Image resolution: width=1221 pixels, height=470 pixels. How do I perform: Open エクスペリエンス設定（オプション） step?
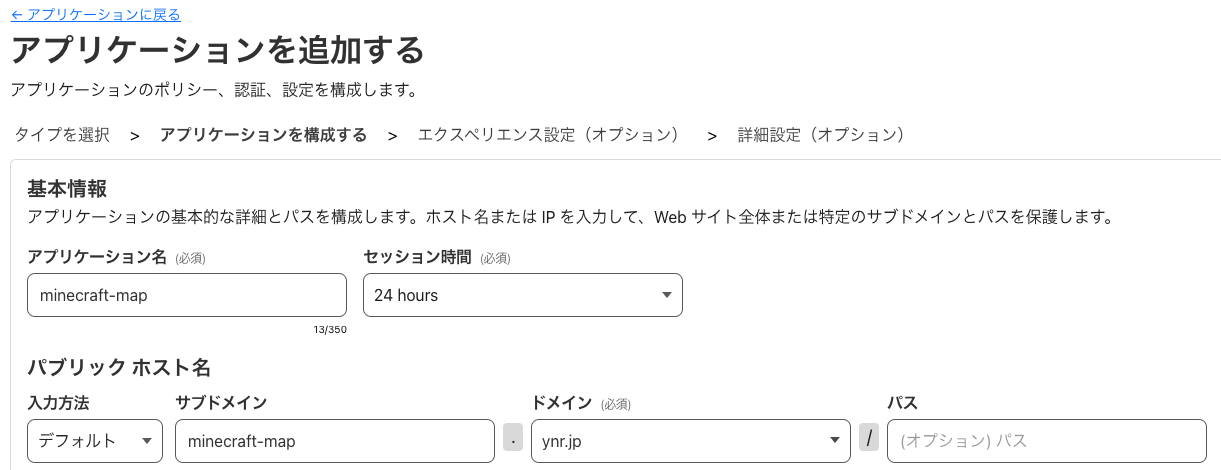tap(548, 135)
